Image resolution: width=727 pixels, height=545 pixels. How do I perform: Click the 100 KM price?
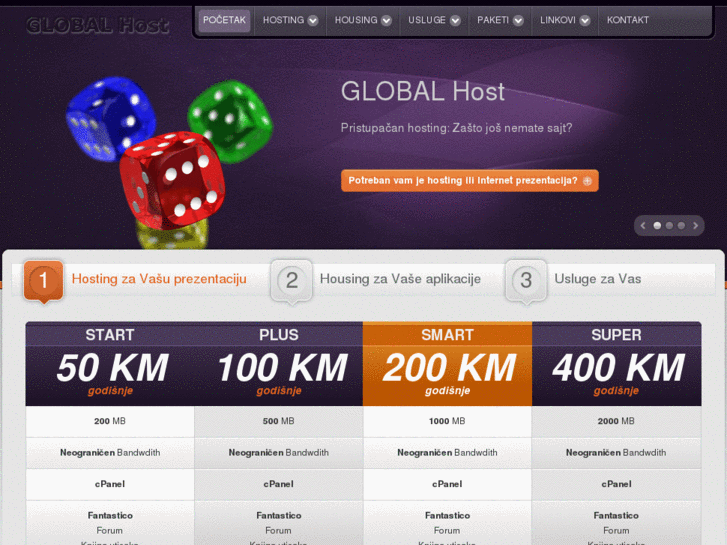pyautogui.click(x=282, y=368)
